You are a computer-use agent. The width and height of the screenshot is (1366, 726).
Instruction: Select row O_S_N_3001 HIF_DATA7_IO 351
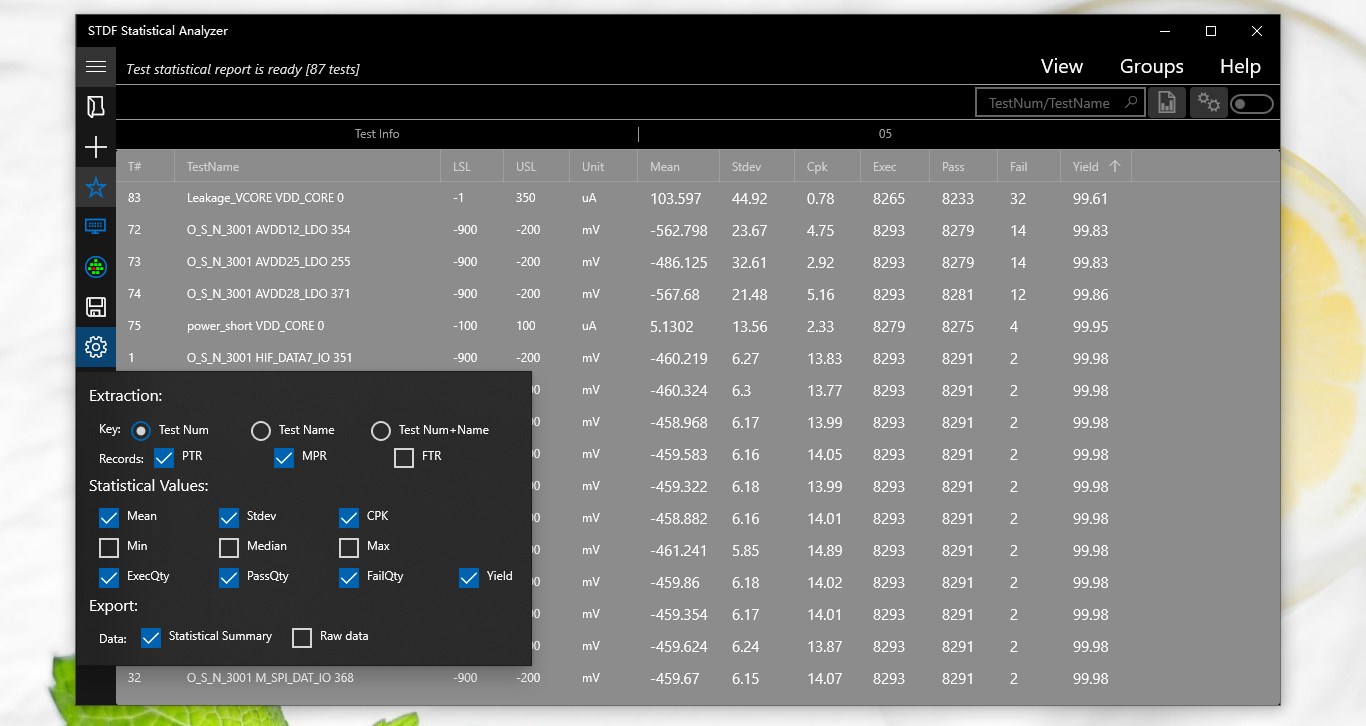[x=698, y=358]
